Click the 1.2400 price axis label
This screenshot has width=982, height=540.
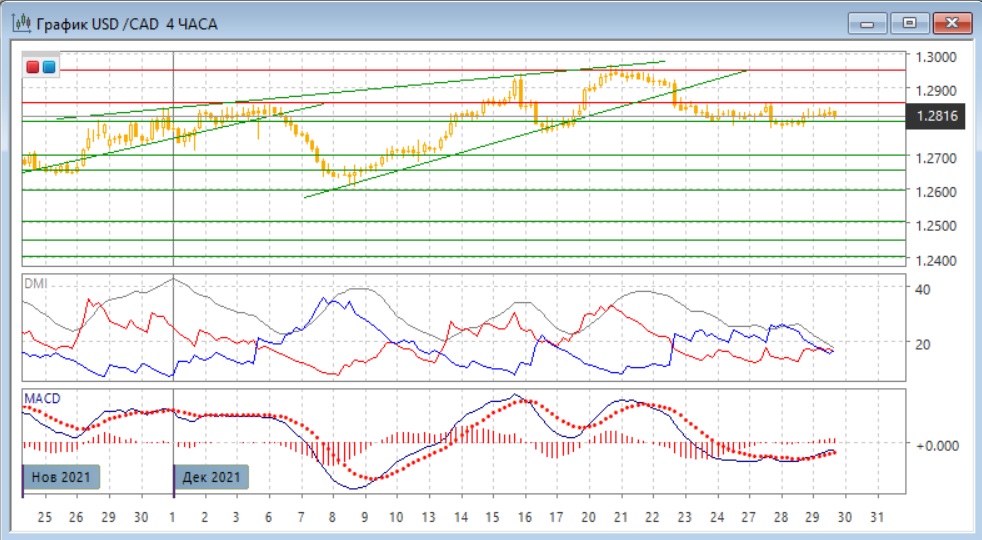pyautogui.click(x=938, y=260)
